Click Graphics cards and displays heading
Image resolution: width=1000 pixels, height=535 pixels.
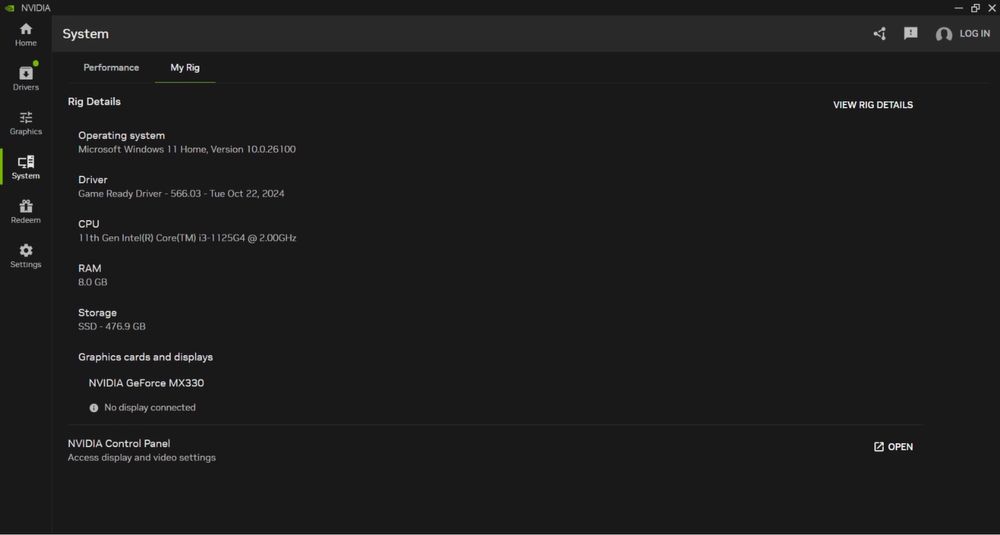point(145,357)
